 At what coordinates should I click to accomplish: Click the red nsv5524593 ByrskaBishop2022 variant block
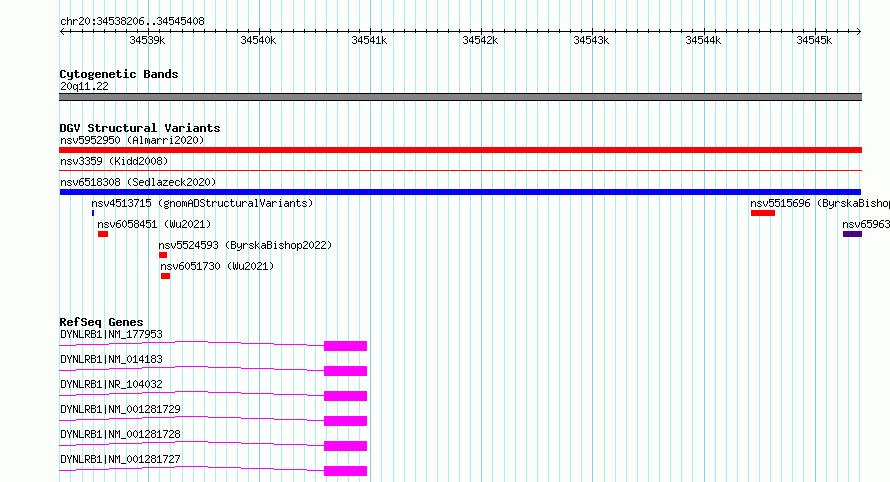(x=163, y=255)
